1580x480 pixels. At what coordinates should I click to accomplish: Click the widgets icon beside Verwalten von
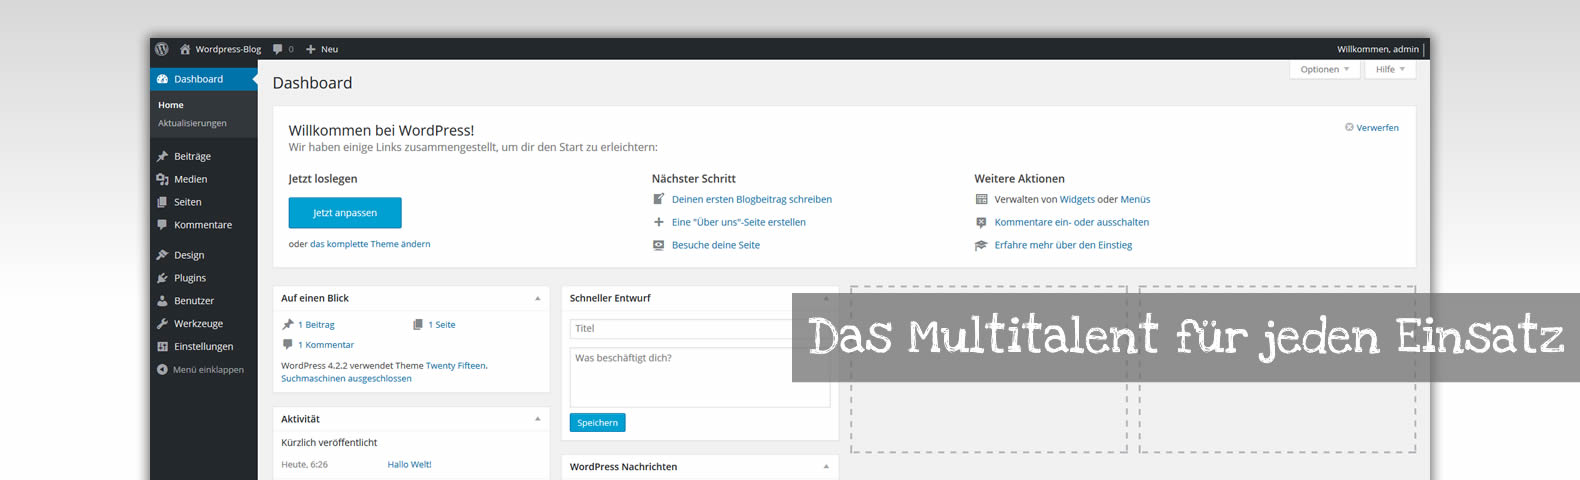point(981,199)
